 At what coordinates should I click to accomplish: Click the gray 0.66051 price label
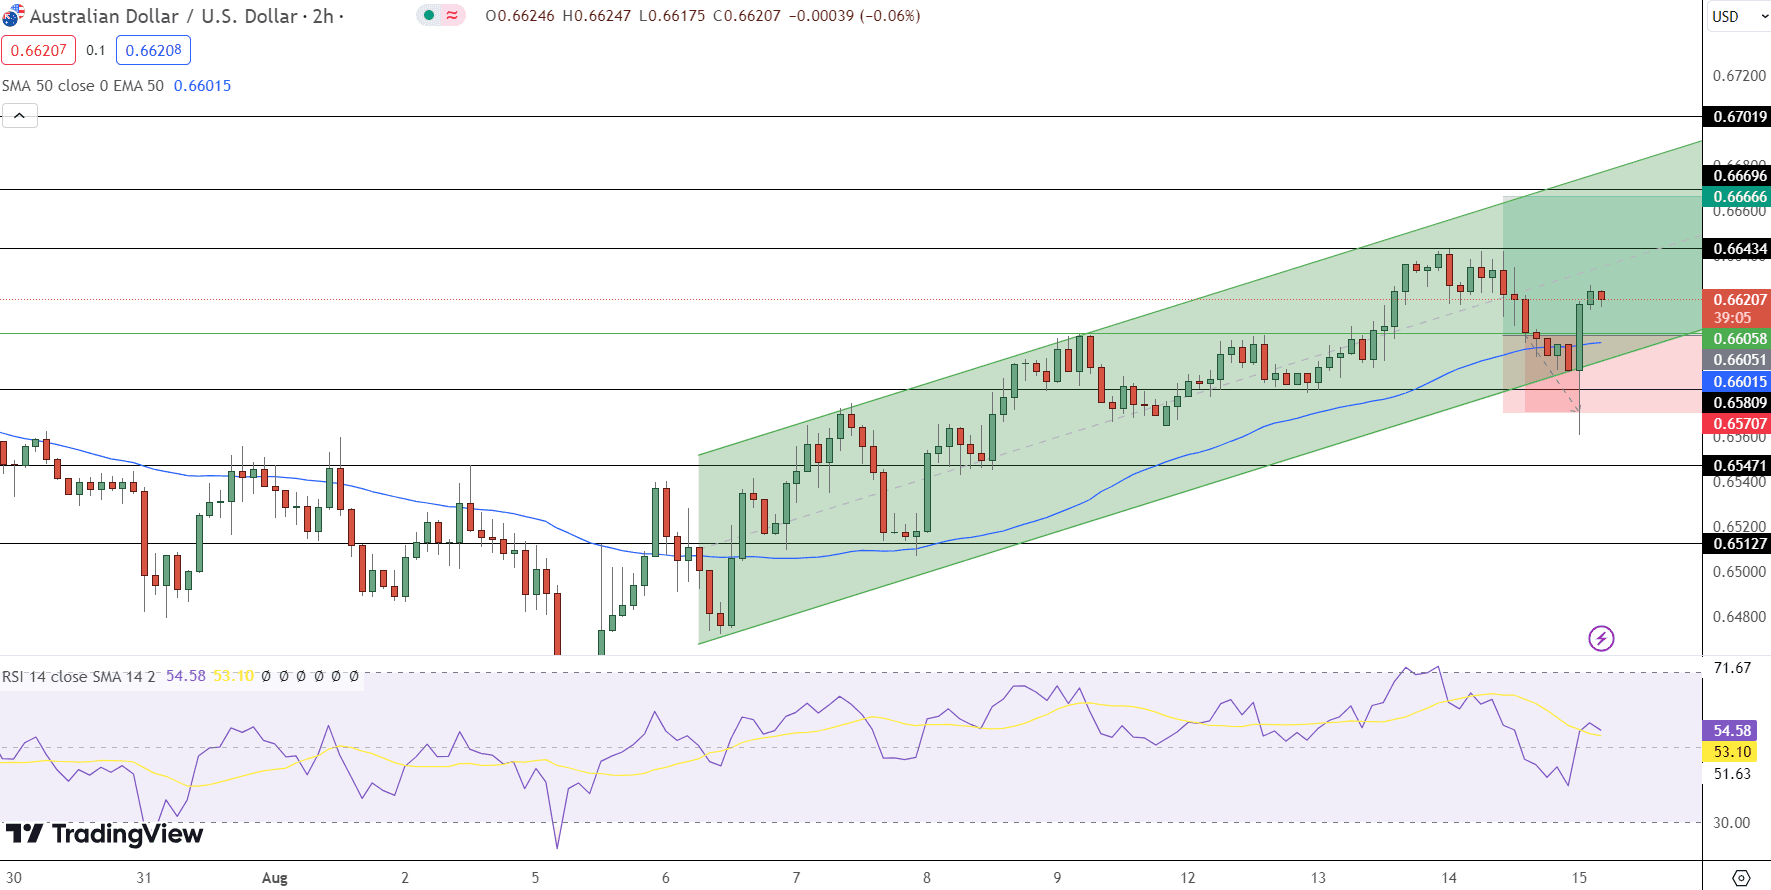click(1739, 360)
